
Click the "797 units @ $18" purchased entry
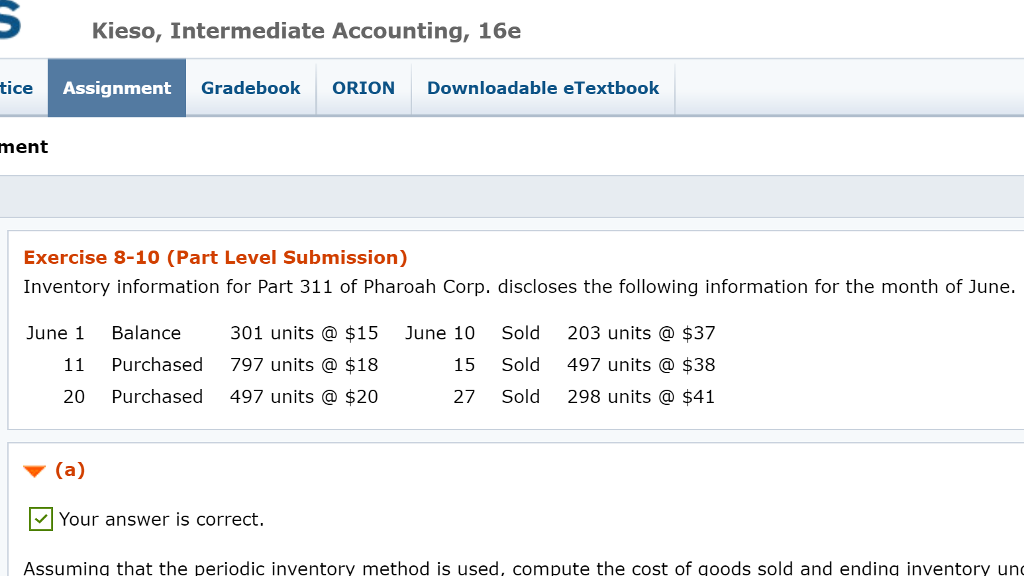304,365
